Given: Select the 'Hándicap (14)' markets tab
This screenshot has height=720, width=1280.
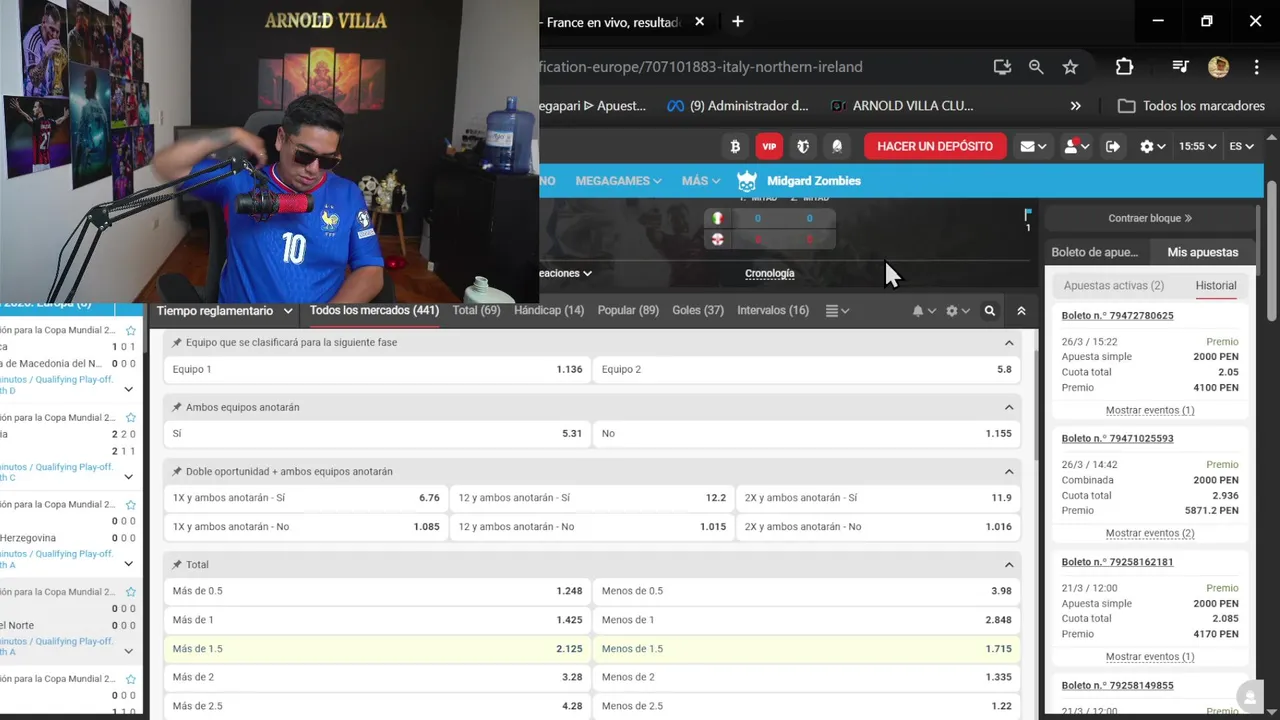Looking at the screenshot, I should 549,311.
